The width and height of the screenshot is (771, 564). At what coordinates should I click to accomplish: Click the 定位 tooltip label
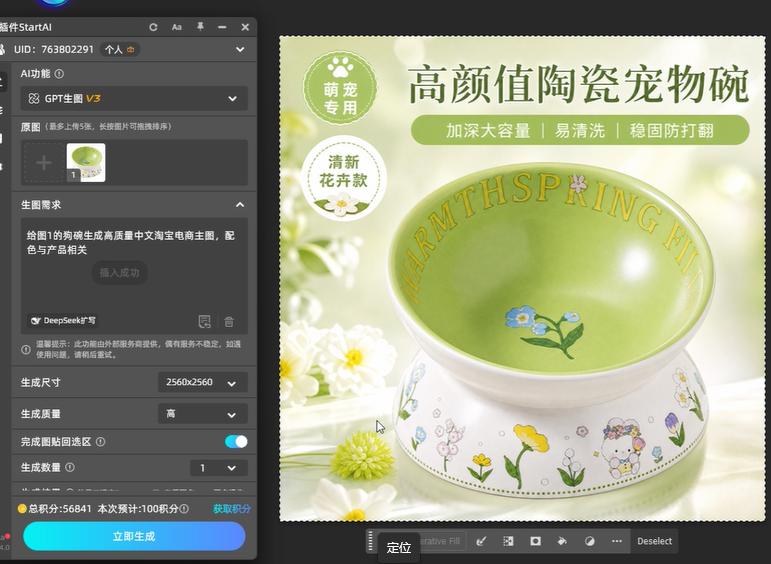(x=399, y=548)
